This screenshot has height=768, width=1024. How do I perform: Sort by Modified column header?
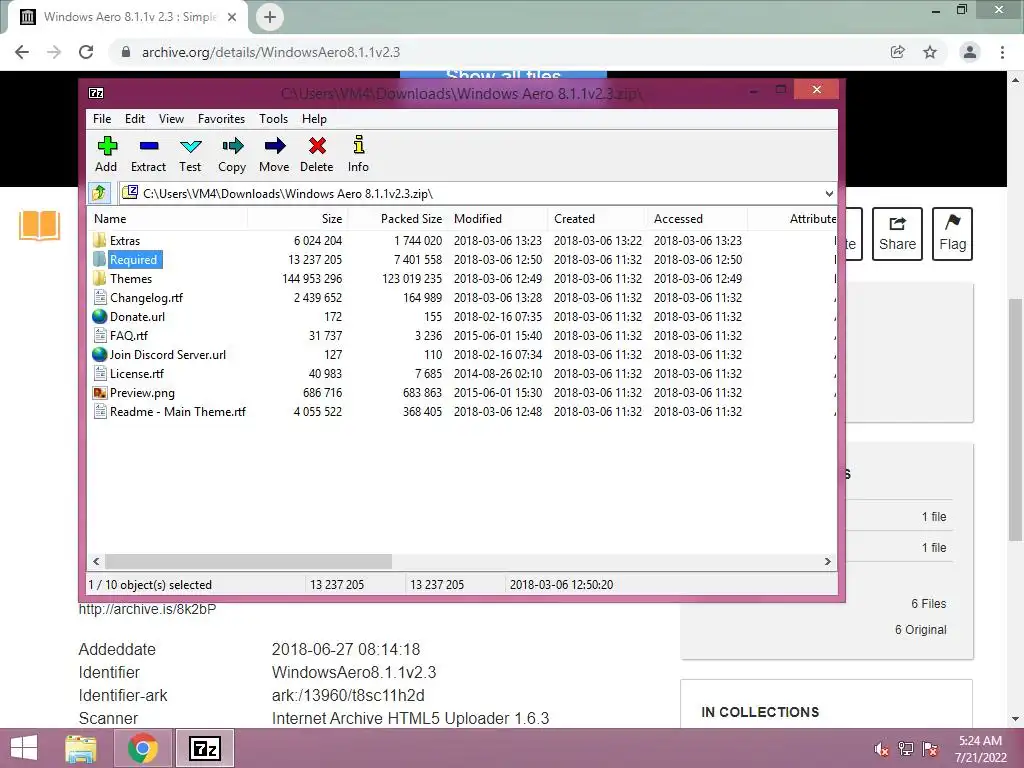(498, 219)
